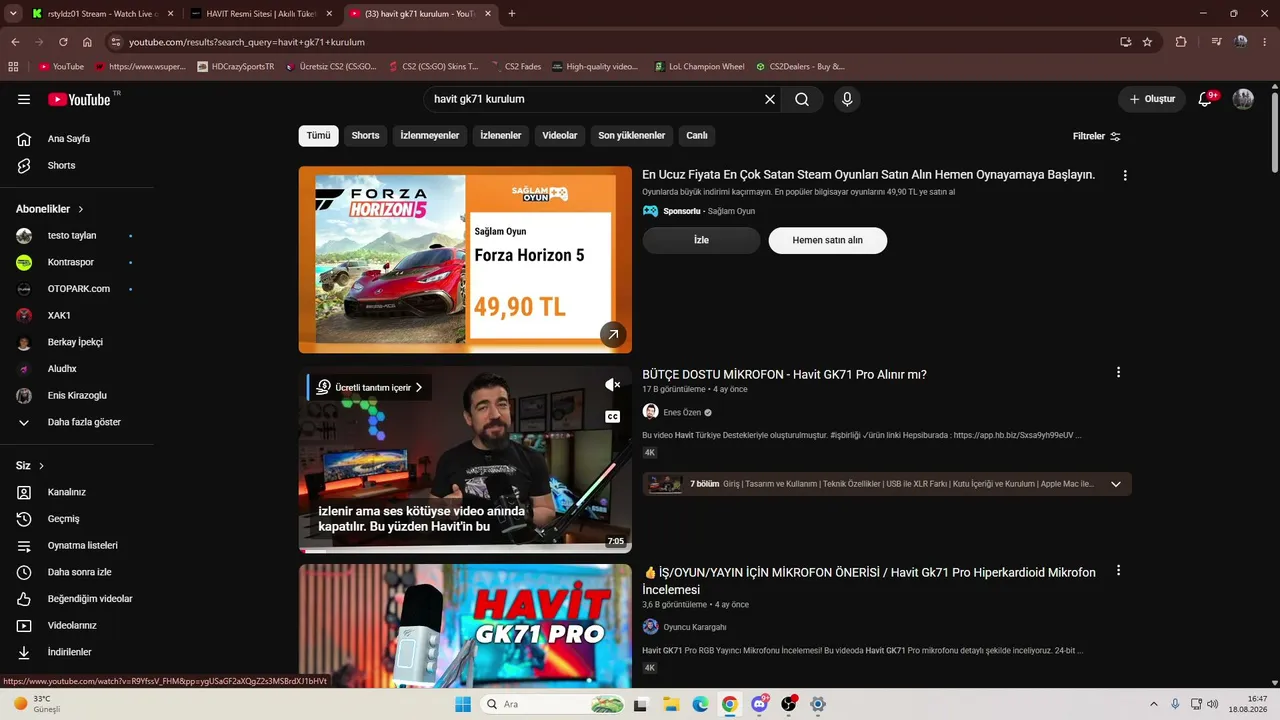Image resolution: width=1280 pixels, height=720 pixels.
Task: Open the Enes Özen channel link
Action: tap(682, 412)
